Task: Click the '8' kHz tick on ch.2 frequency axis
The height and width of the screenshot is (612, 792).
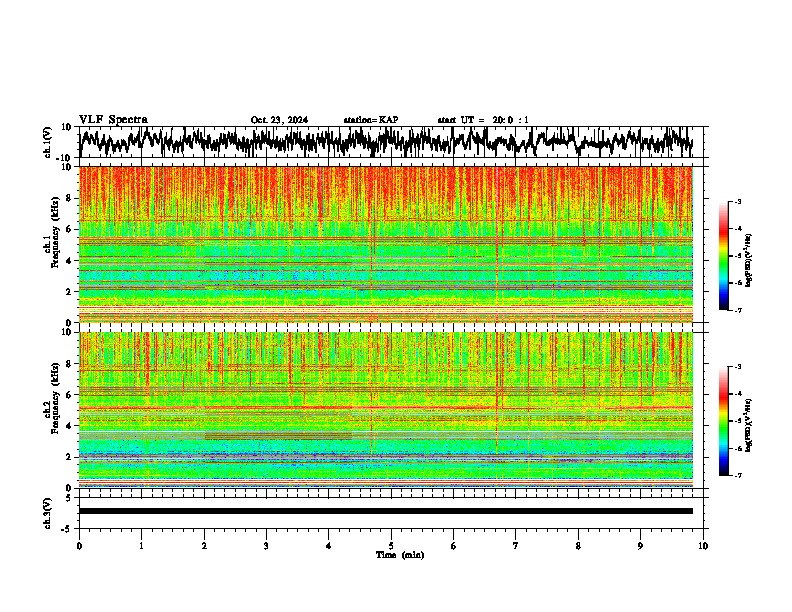Action: tap(69, 364)
